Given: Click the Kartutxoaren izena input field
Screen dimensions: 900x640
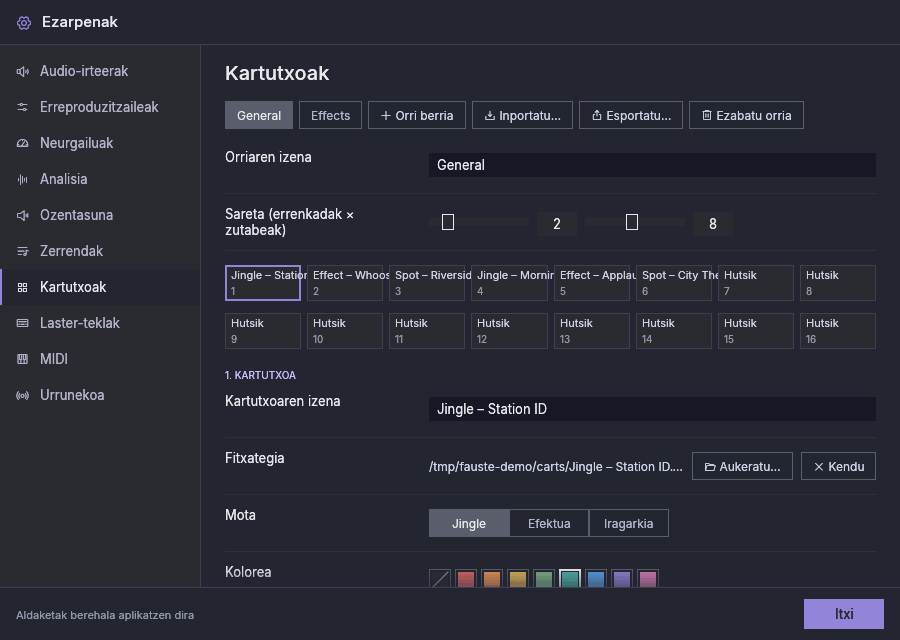Looking at the screenshot, I should [652, 409].
